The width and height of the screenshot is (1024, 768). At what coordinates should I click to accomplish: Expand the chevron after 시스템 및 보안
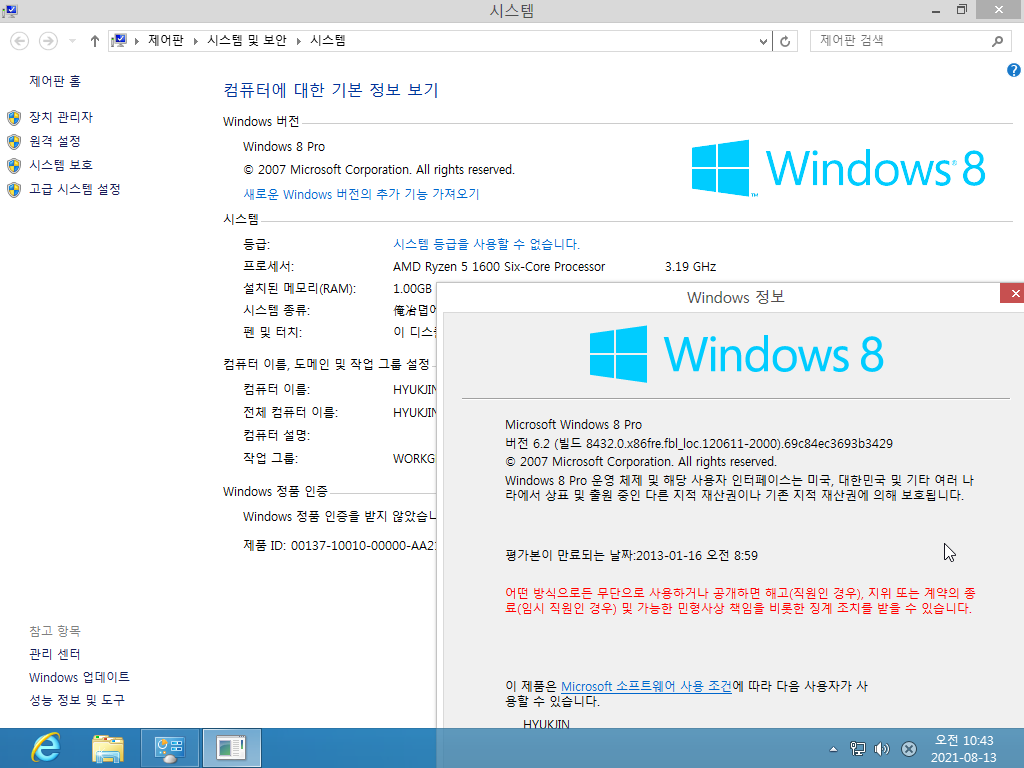pyautogui.click(x=298, y=41)
